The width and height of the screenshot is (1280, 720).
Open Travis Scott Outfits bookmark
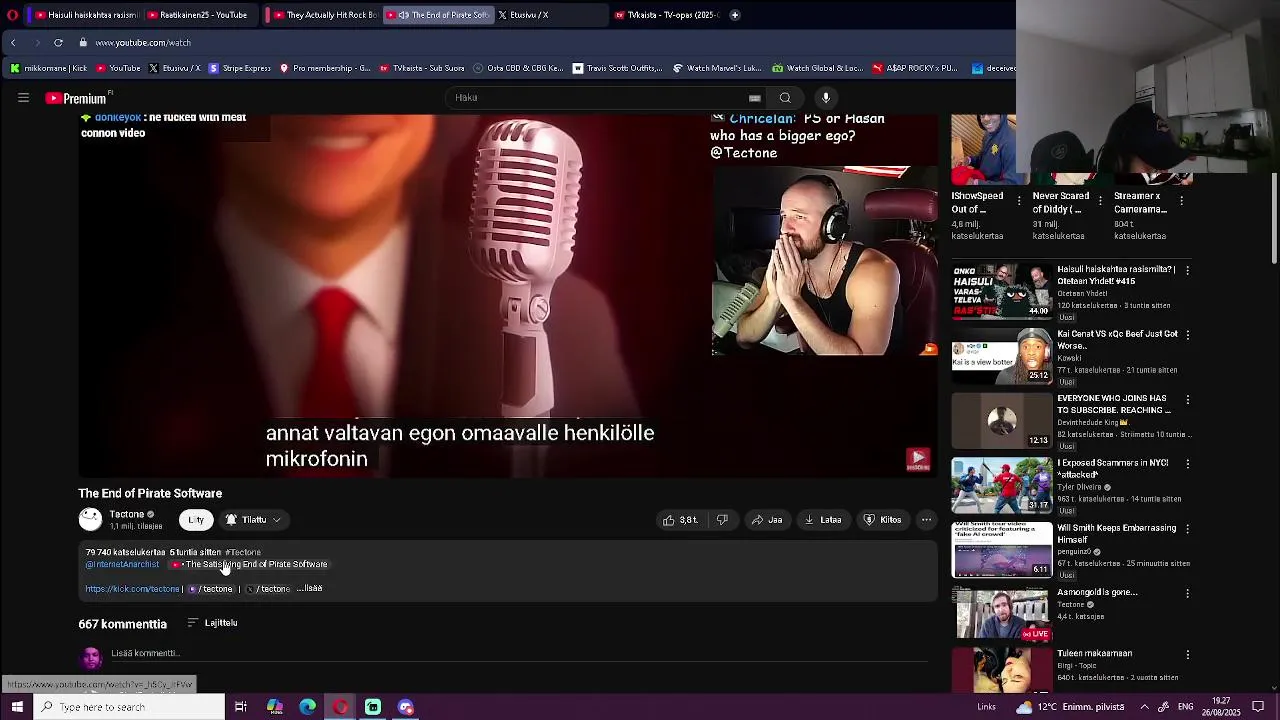coord(617,68)
